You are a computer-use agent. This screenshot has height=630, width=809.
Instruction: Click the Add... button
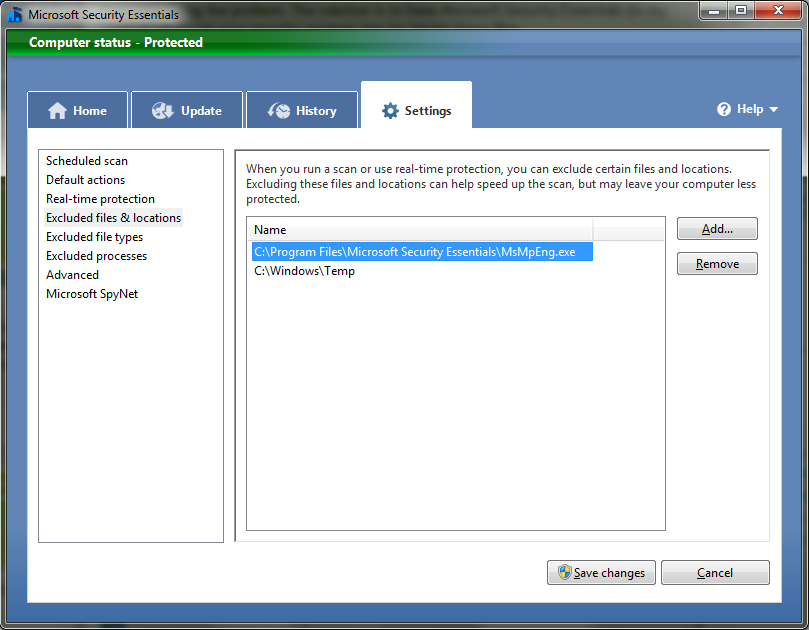pos(717,229)
